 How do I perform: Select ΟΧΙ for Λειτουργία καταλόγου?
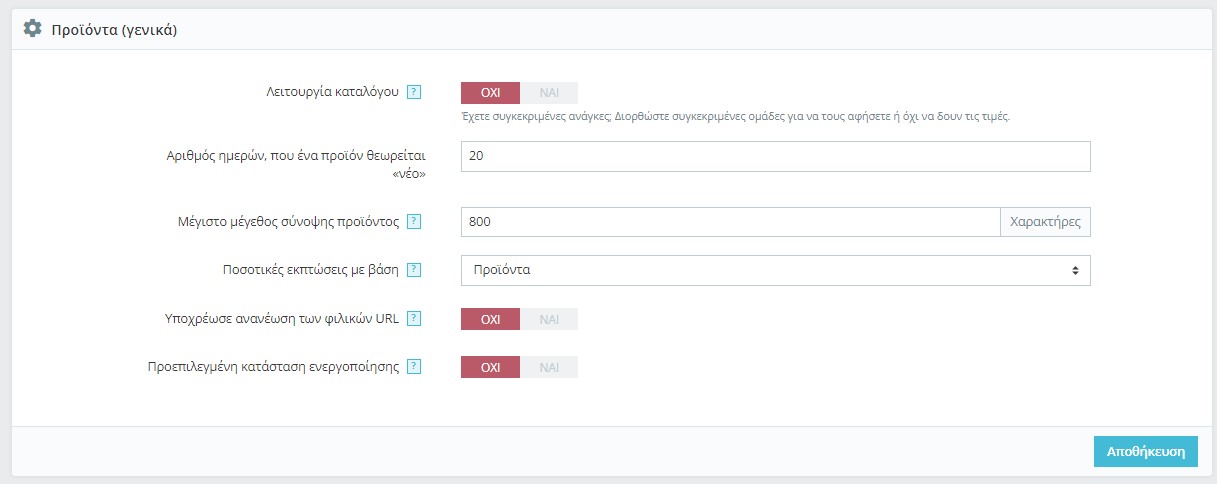(x=490, y=93)
